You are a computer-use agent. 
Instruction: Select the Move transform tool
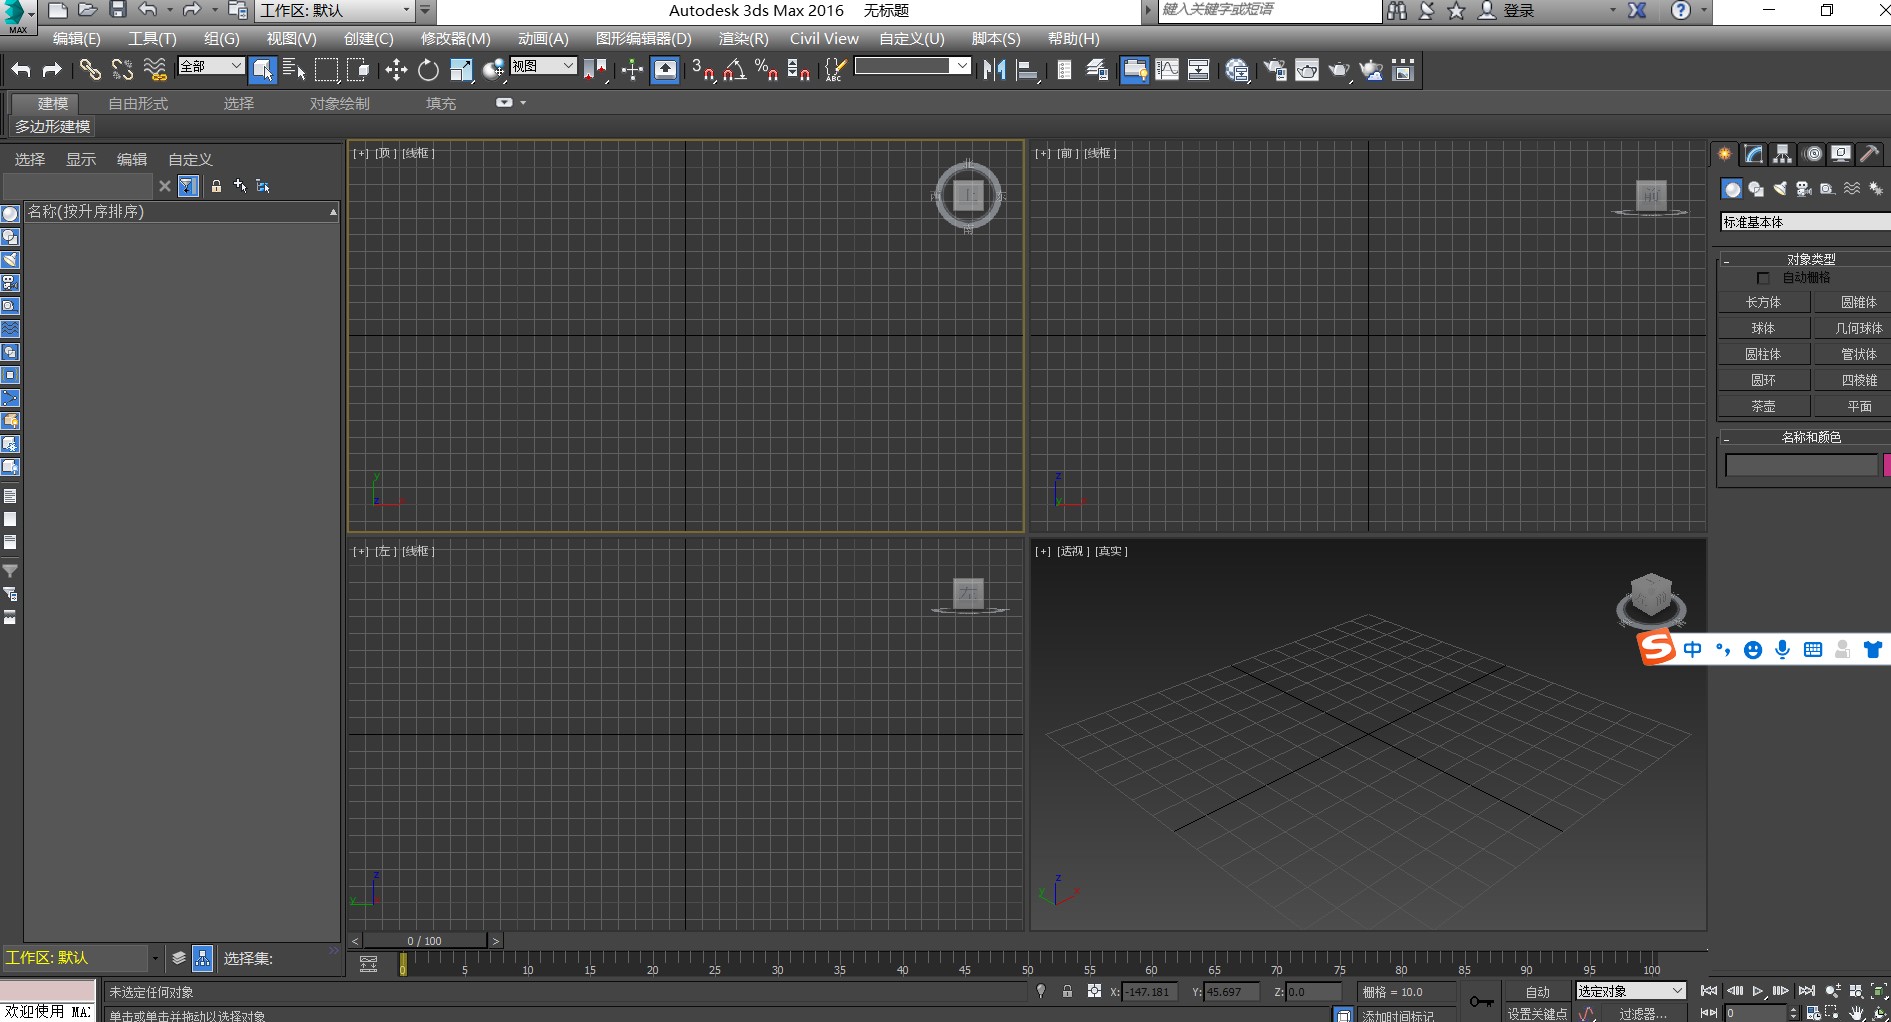[x=396, y=70]
